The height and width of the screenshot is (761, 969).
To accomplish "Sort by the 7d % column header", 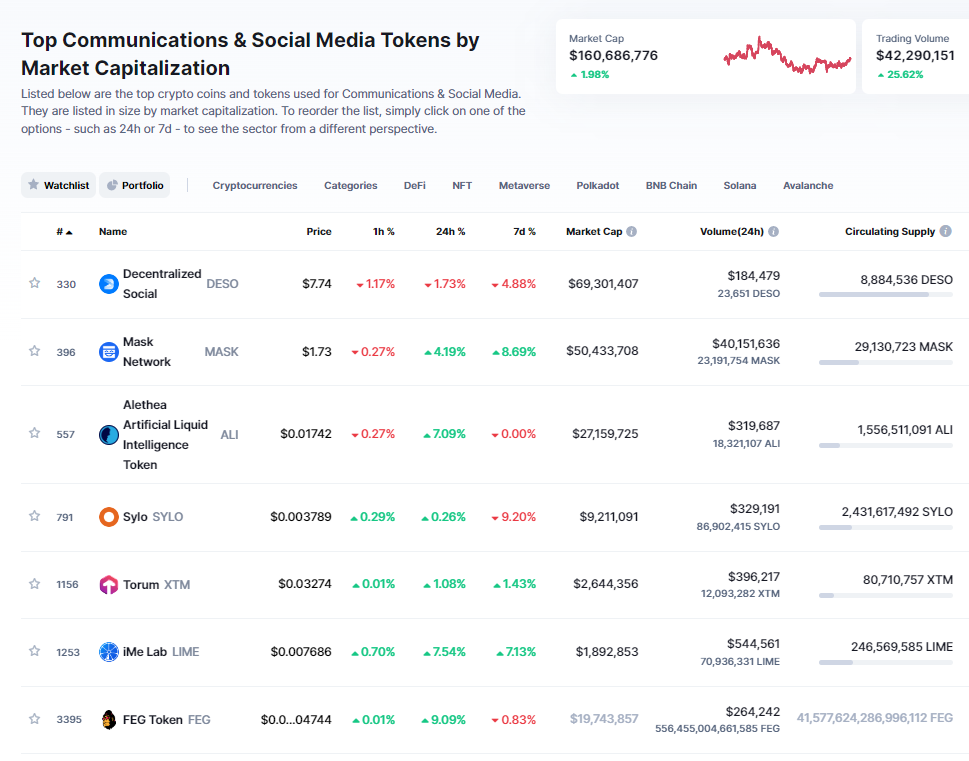I will pos(524,232).
